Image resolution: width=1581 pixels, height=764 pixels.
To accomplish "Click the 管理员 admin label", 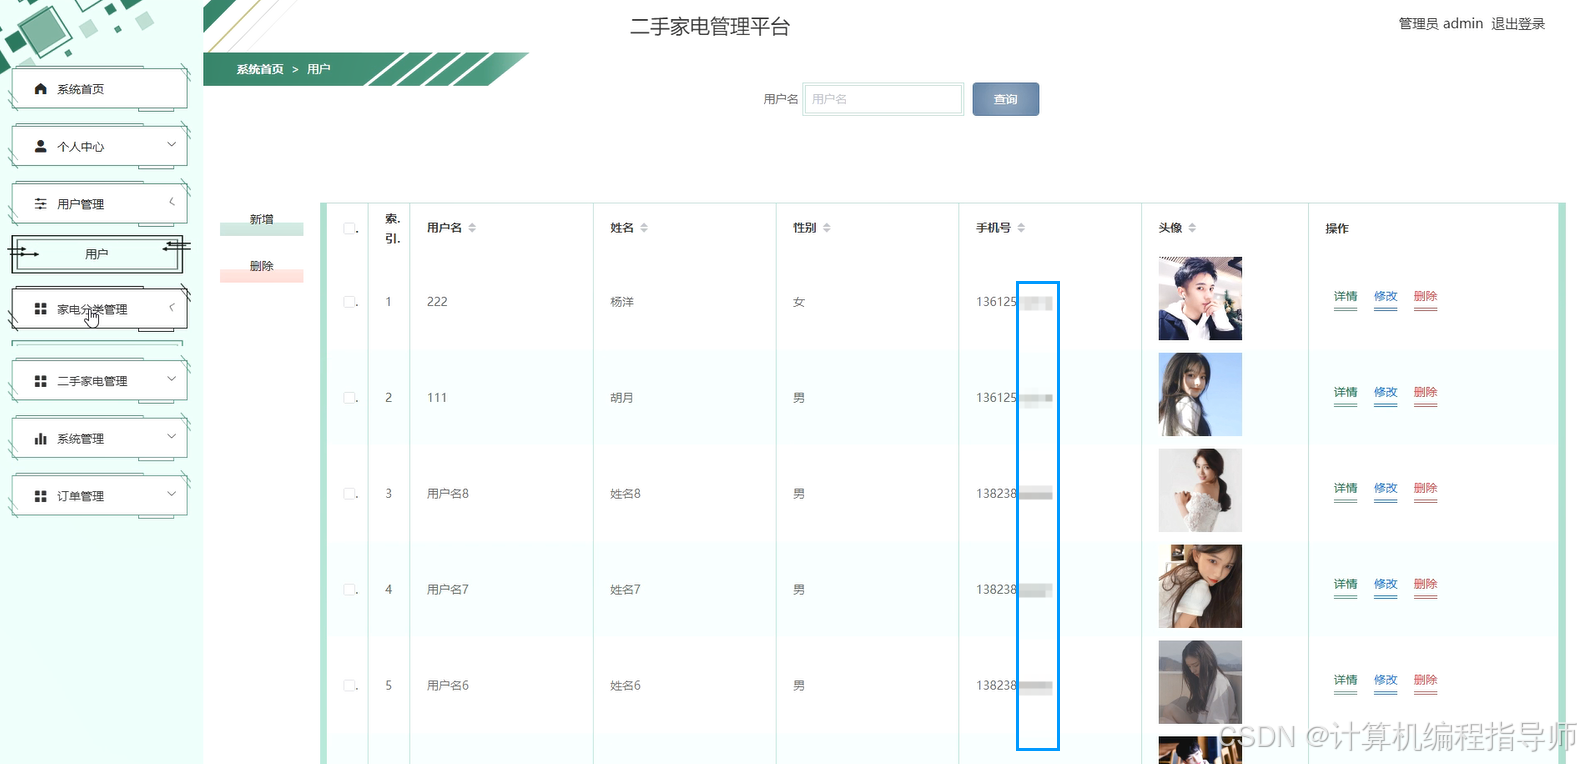I will coord(1440,24).
